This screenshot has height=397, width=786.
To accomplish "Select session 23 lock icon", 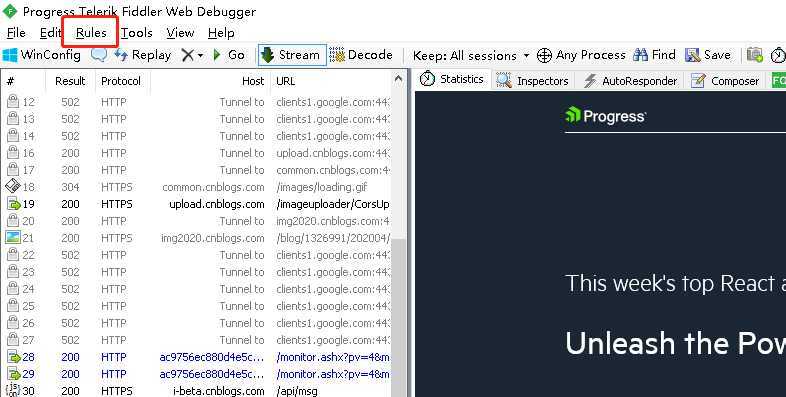I will [13, 272].
